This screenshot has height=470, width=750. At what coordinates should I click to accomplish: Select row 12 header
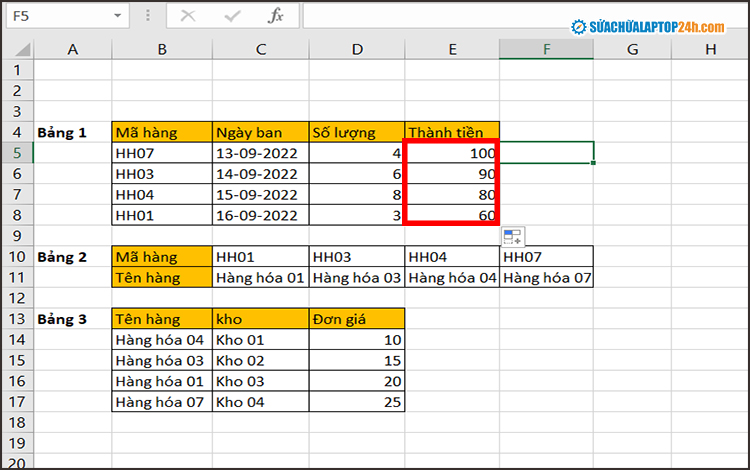17,298
